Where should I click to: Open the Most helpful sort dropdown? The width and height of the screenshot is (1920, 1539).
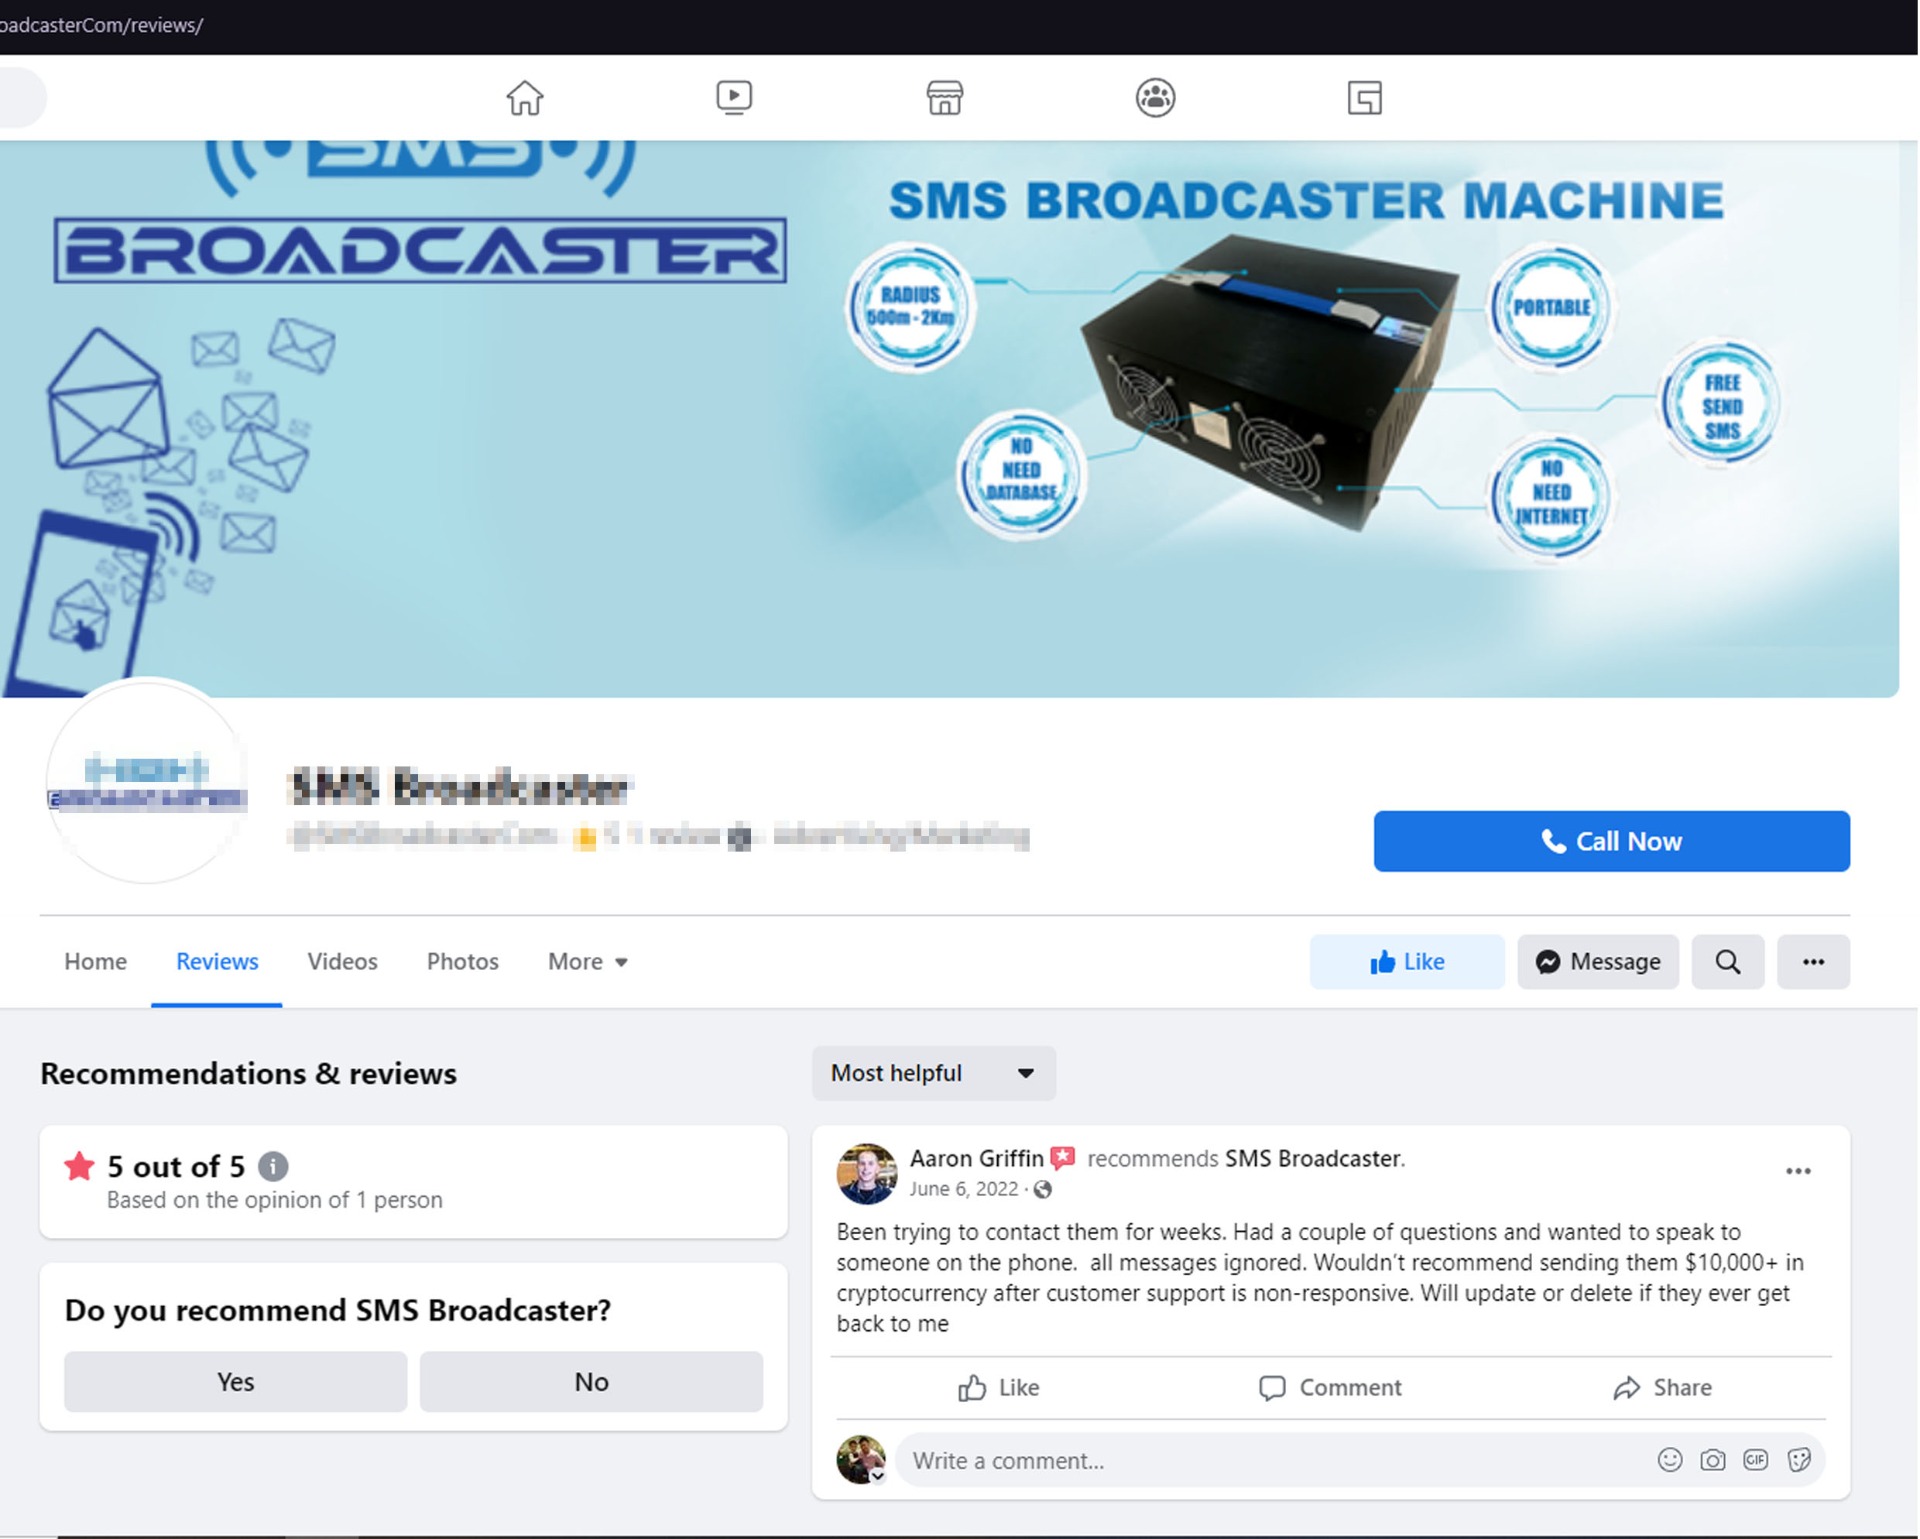933,1073
